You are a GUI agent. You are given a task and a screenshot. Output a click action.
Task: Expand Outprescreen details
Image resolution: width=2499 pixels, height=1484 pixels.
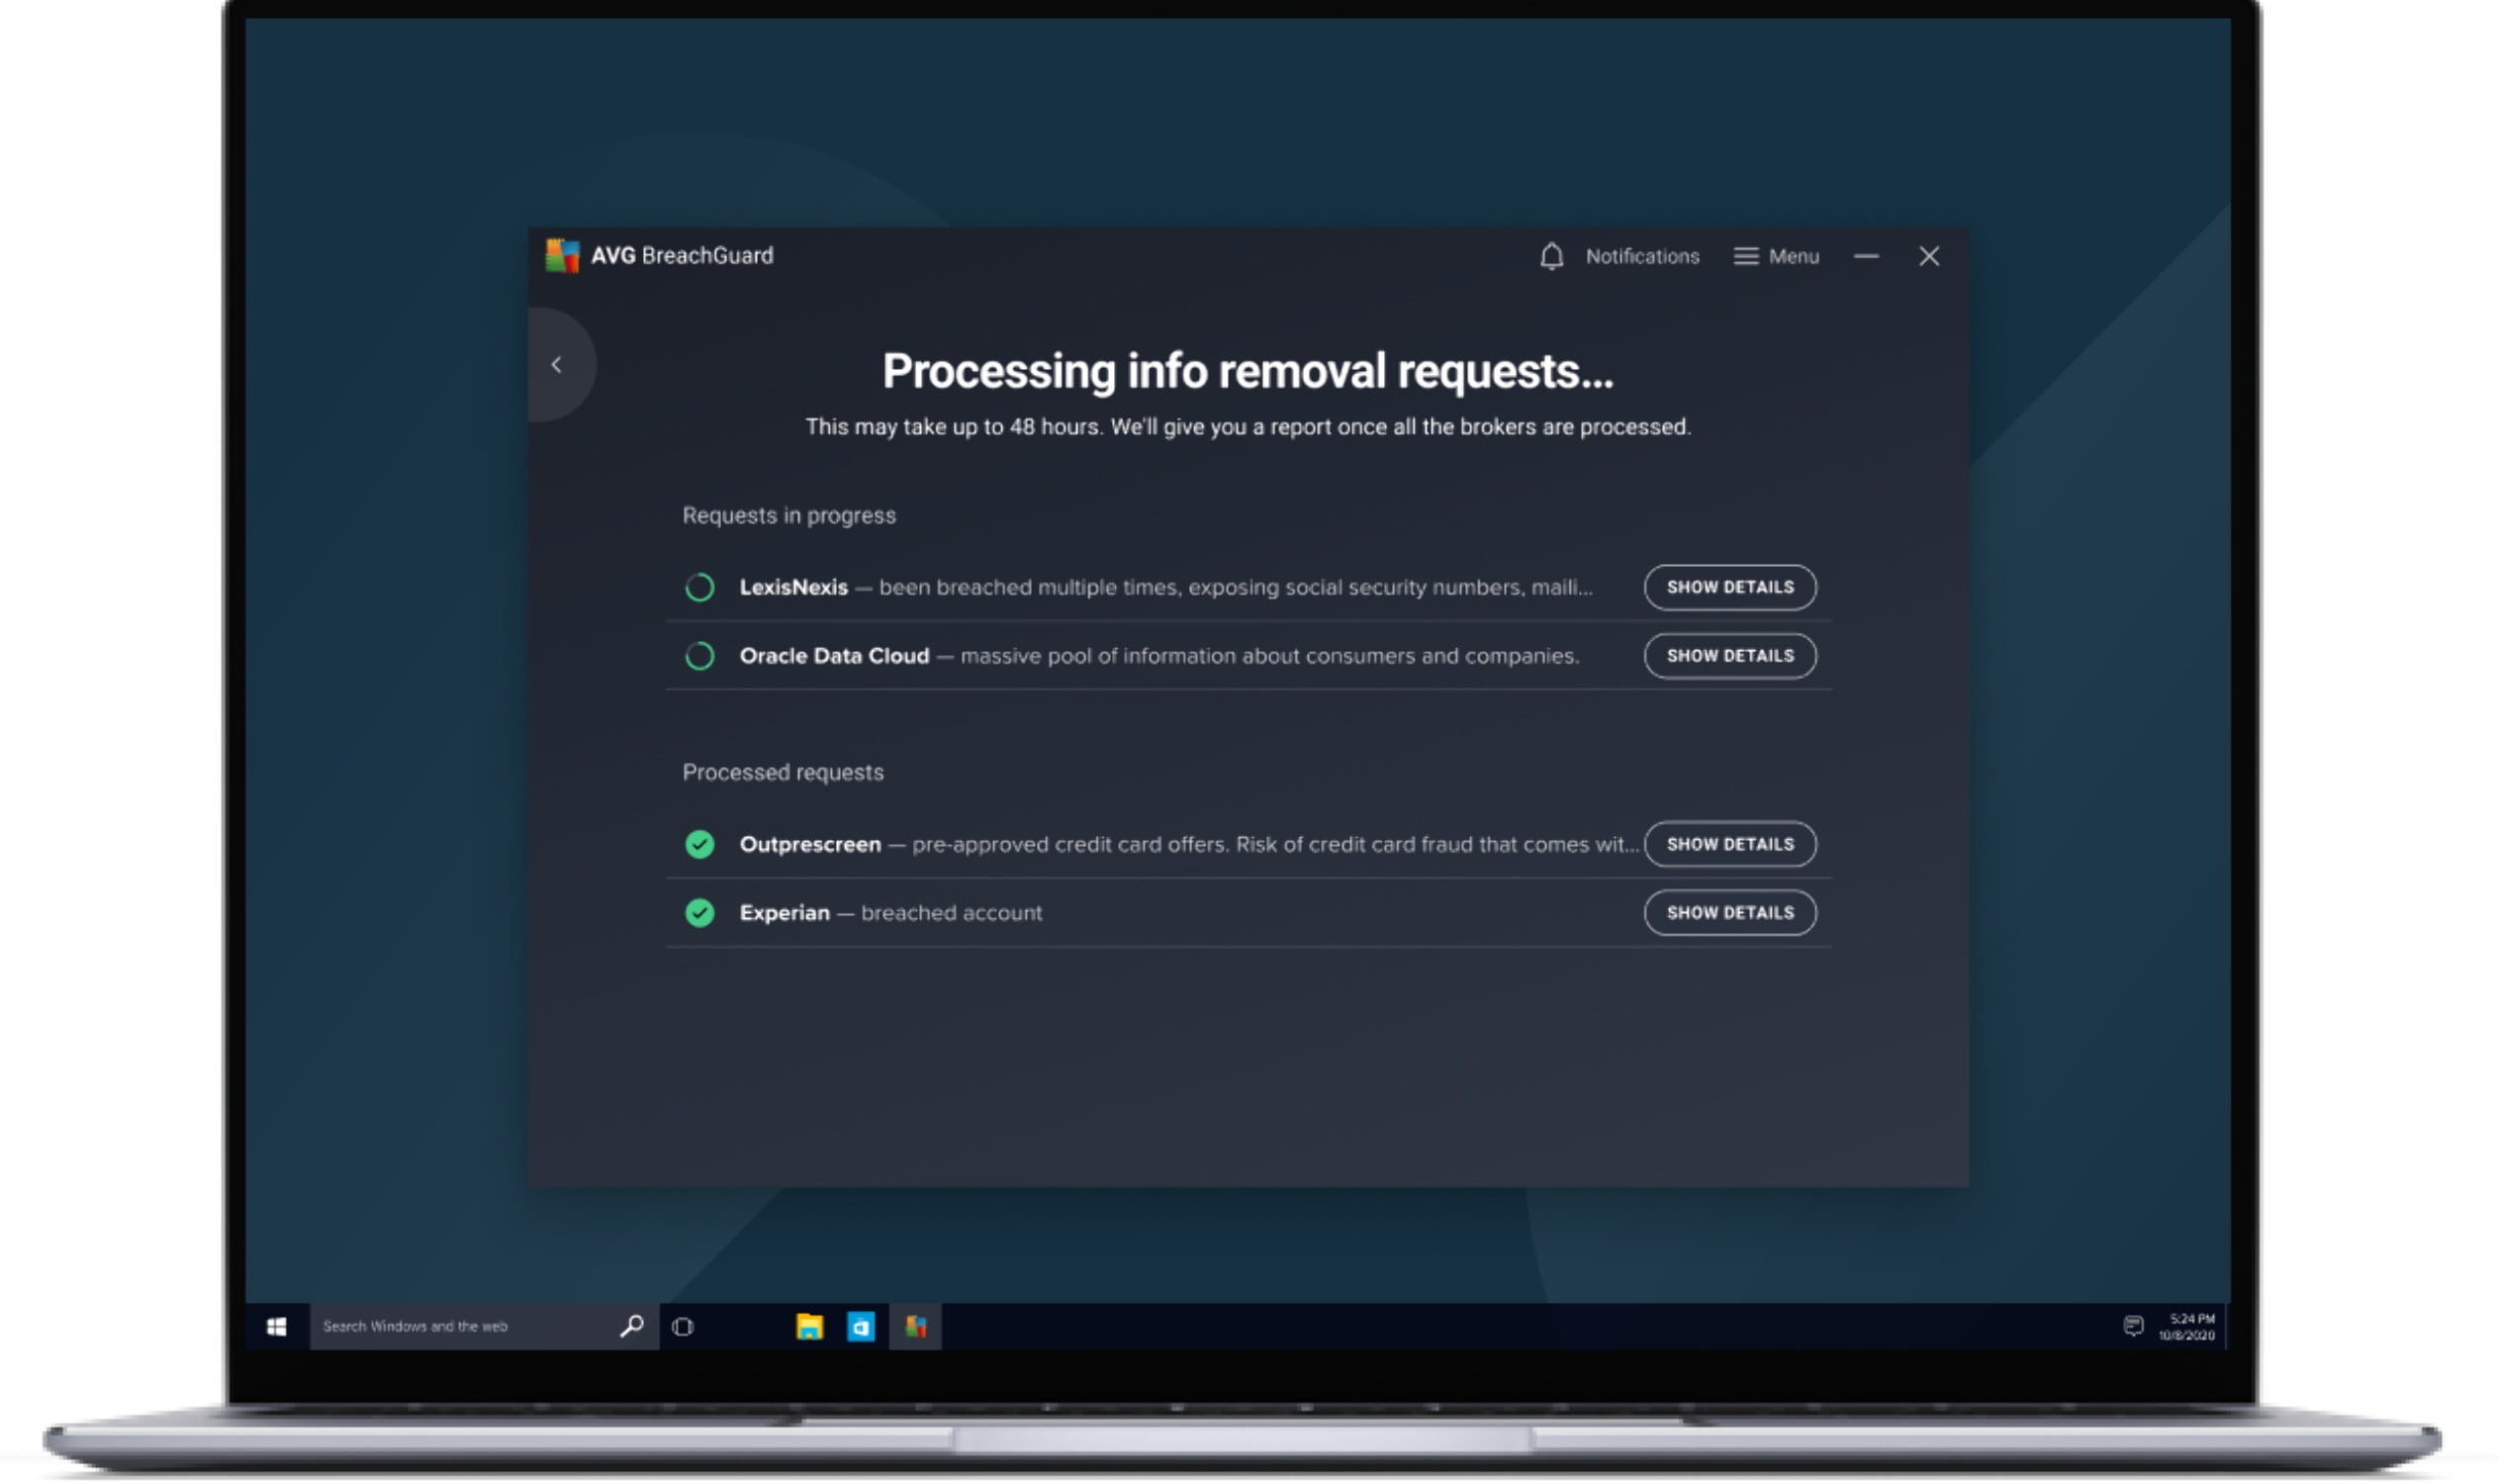(x=1730, y=845)
